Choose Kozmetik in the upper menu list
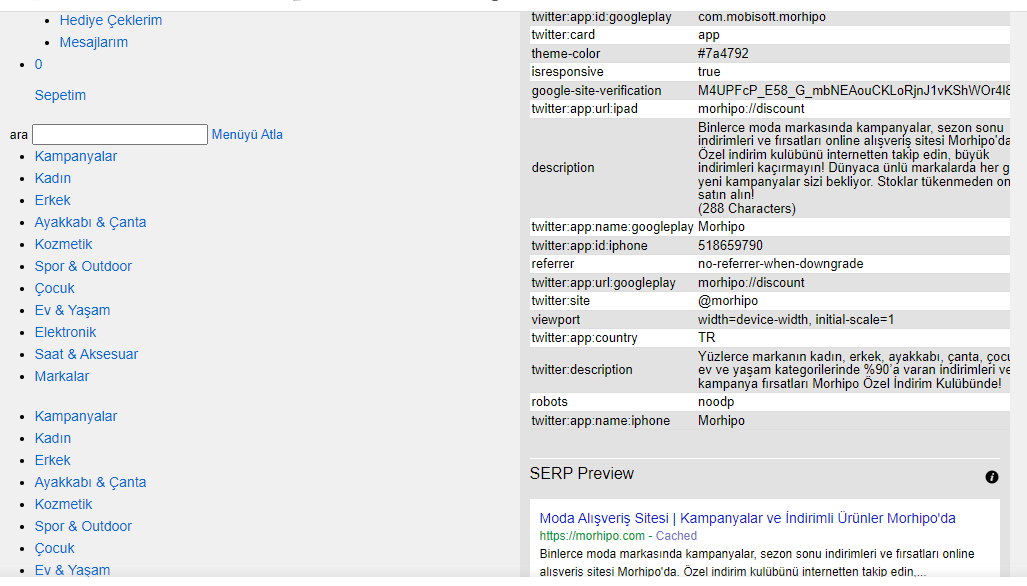Screen dimensions: 1027x586 click(x=63, y=244)
